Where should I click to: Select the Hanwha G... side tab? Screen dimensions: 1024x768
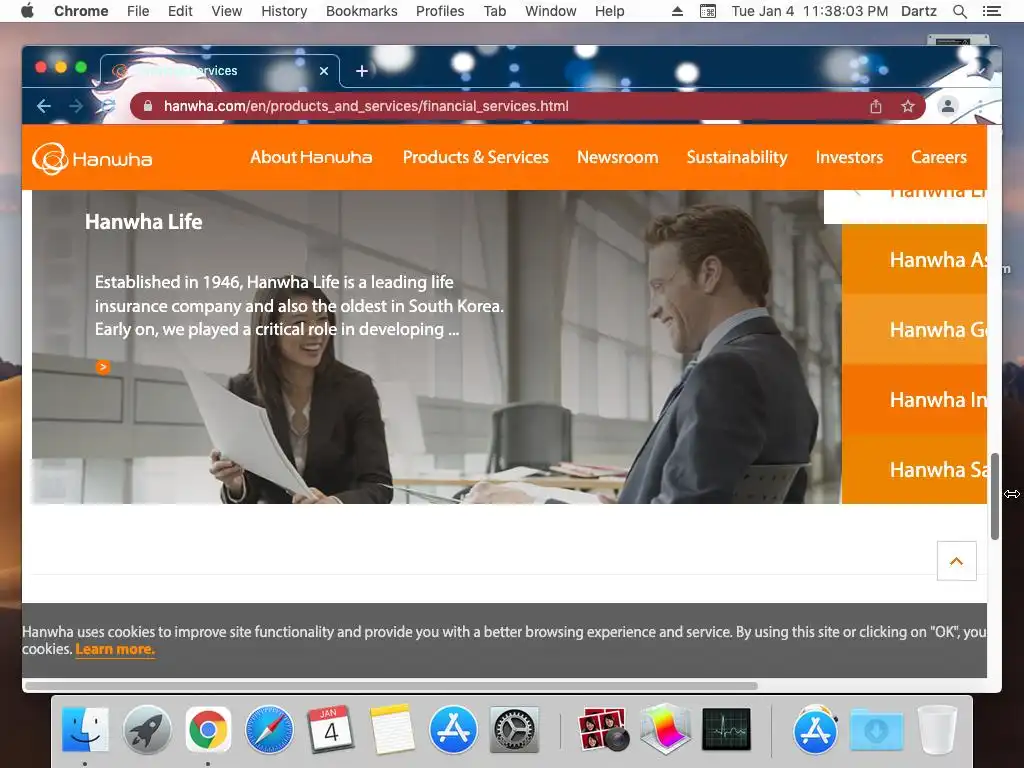point(914,329)
